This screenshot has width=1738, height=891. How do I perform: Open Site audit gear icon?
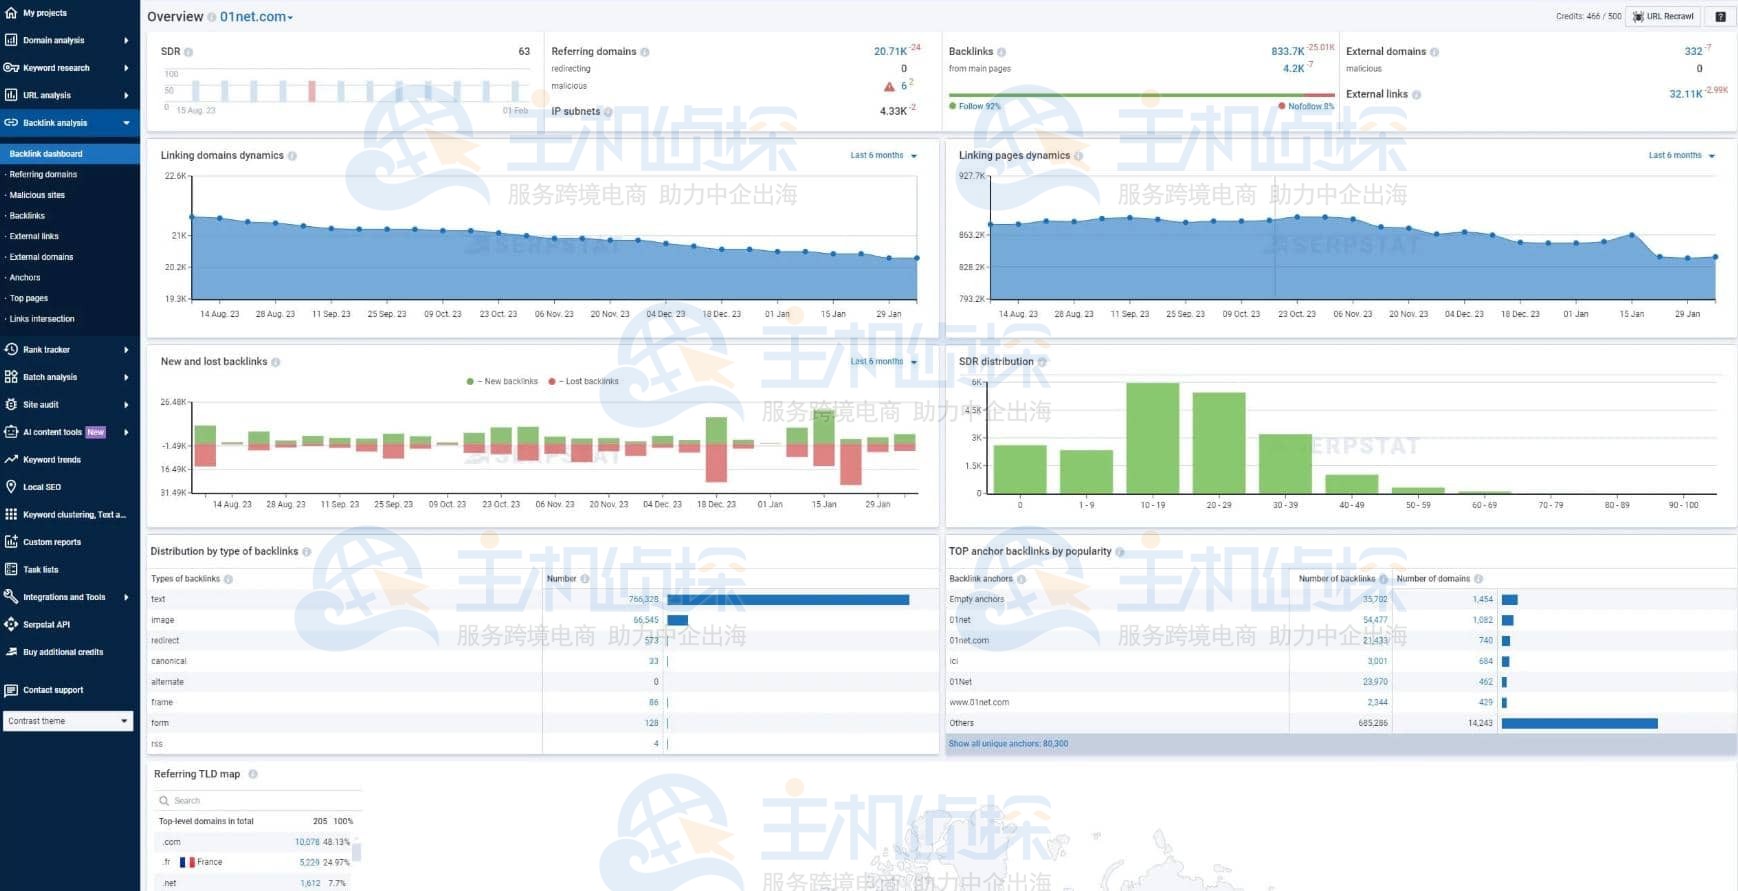click(11, 405)
